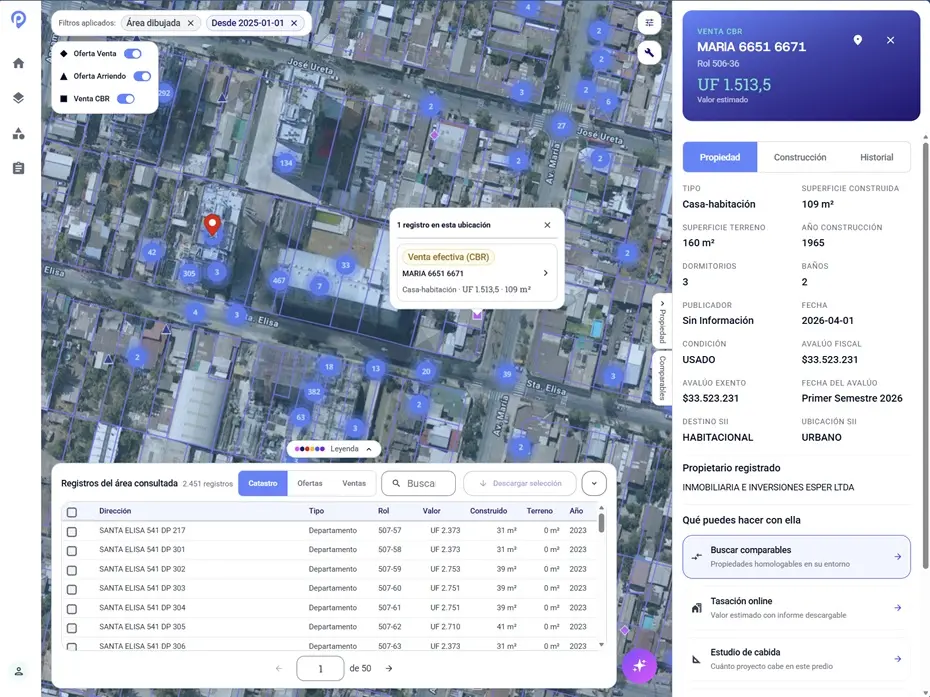Switch to the Construcción tab
The height and width of the screenshot is (697, 930).
[800, 157]
